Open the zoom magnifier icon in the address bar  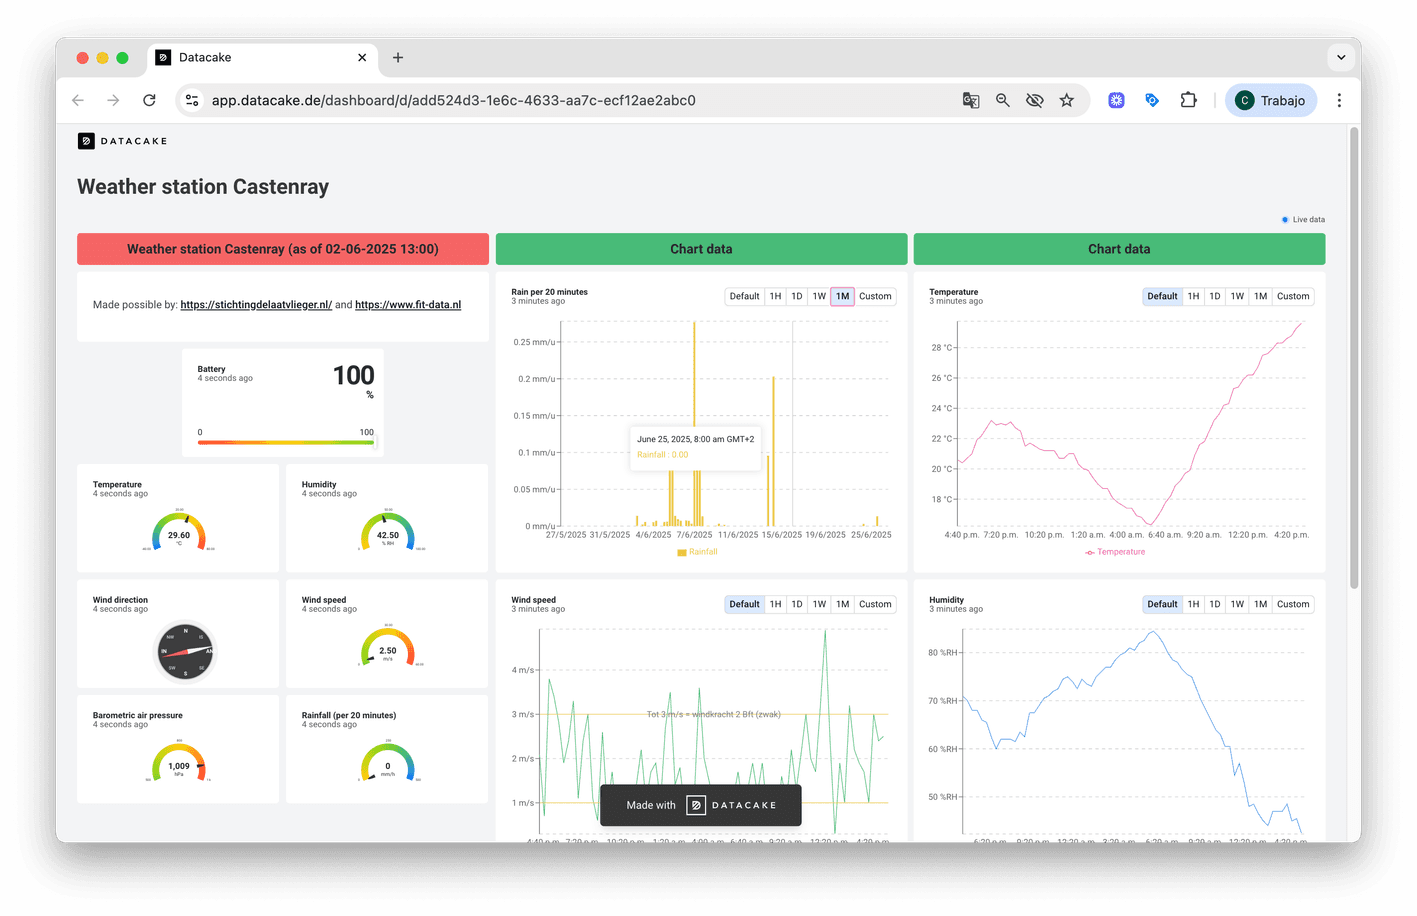coord(1003,100)
